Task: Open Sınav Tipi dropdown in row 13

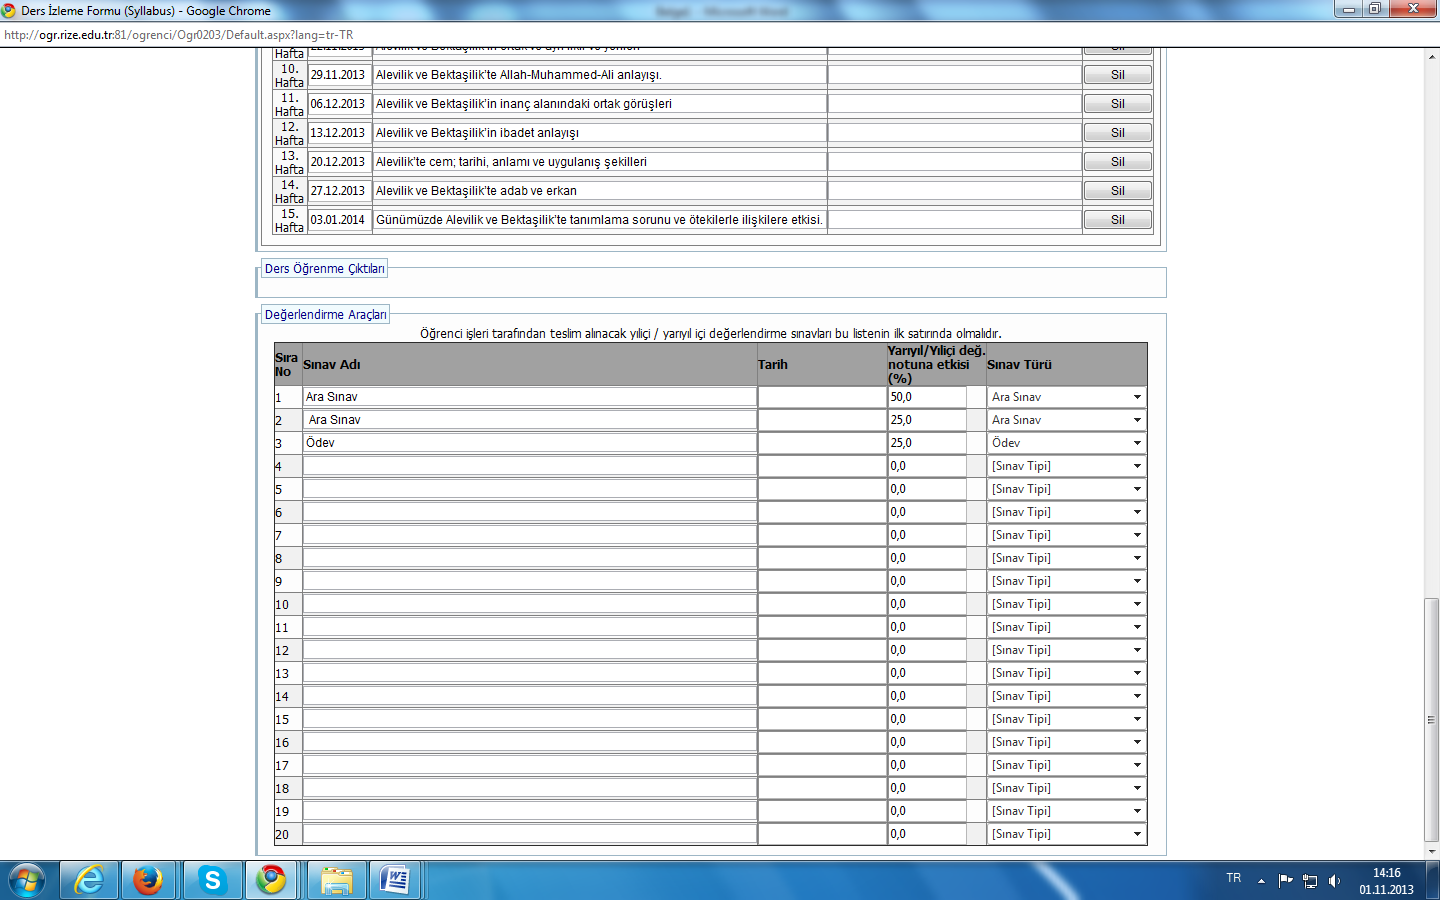Action: click(x=1066, y=673)
